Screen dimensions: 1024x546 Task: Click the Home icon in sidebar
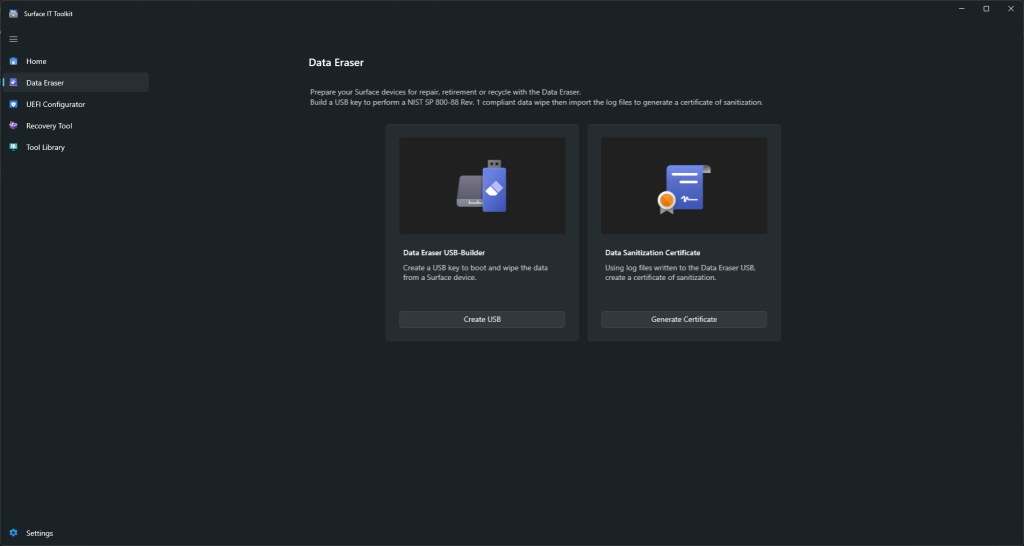13,61
